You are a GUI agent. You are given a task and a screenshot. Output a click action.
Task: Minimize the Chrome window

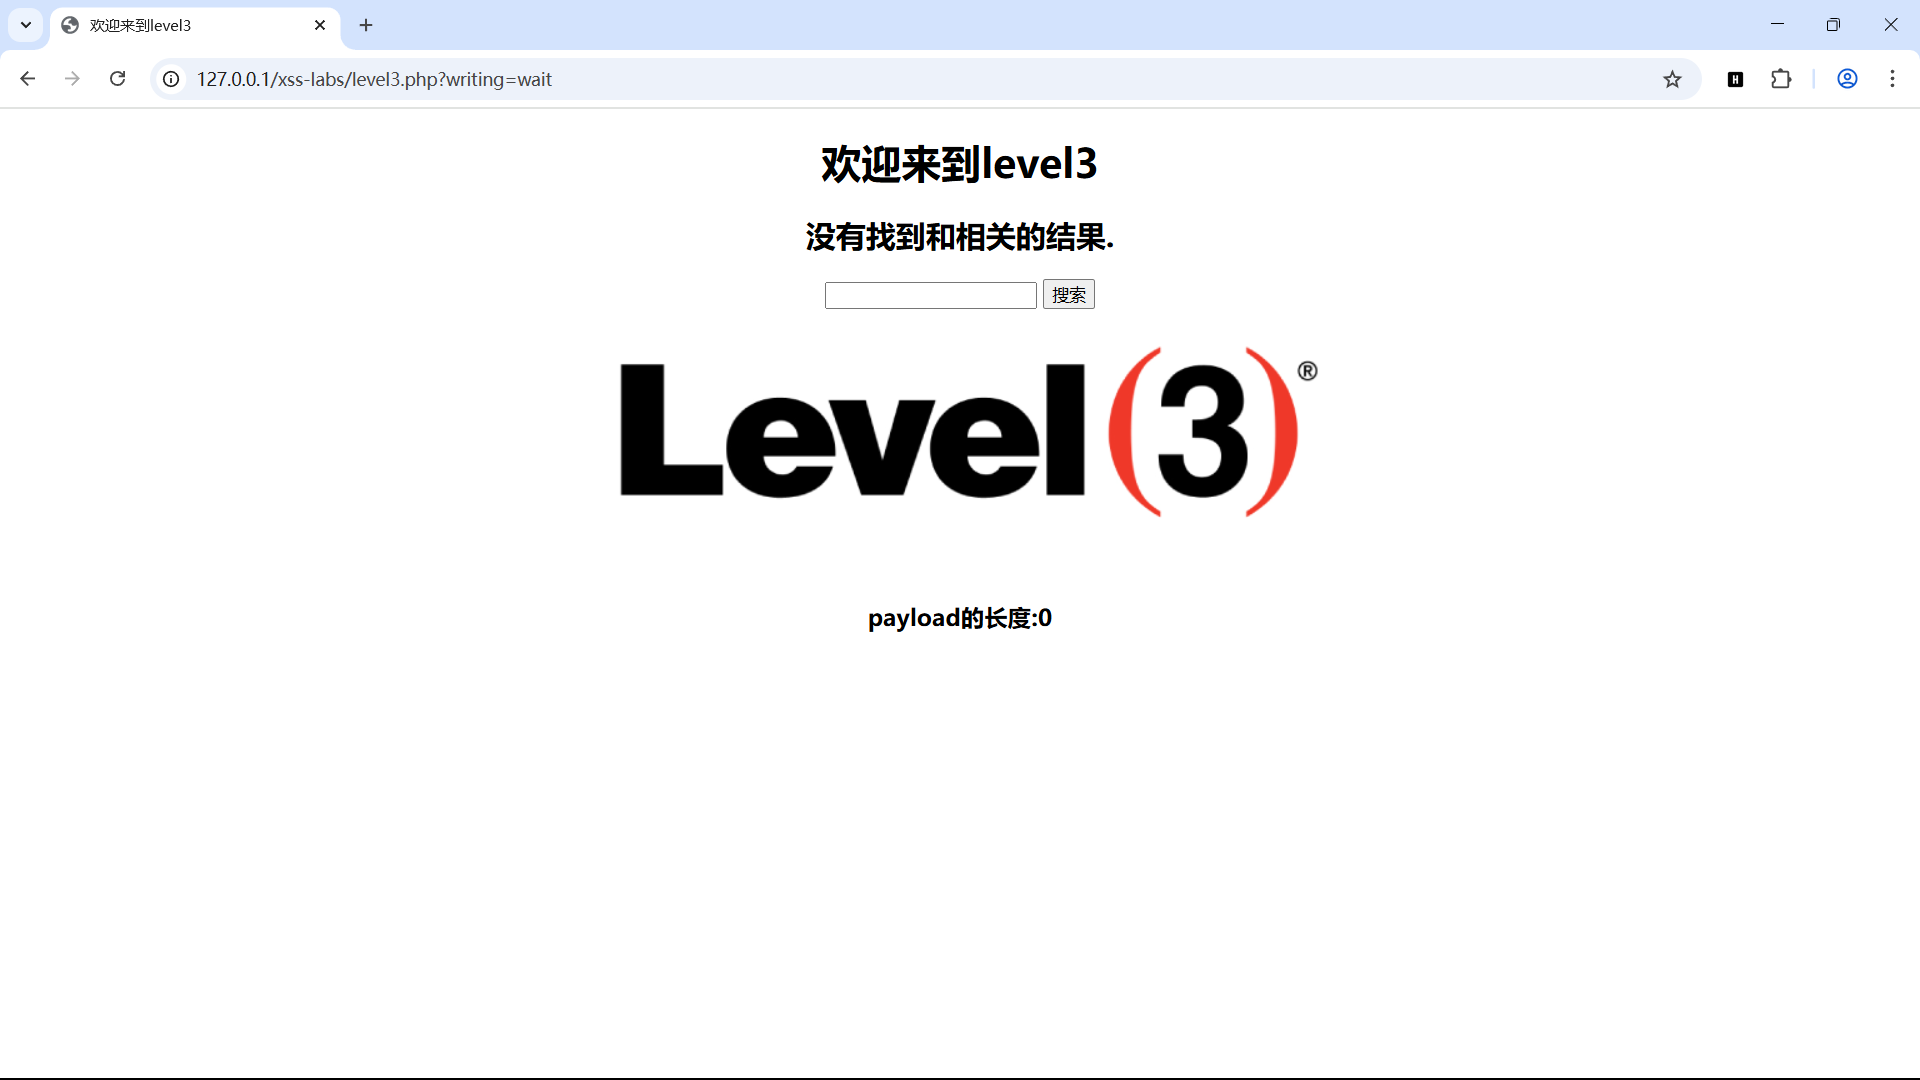pos(1777,25)
